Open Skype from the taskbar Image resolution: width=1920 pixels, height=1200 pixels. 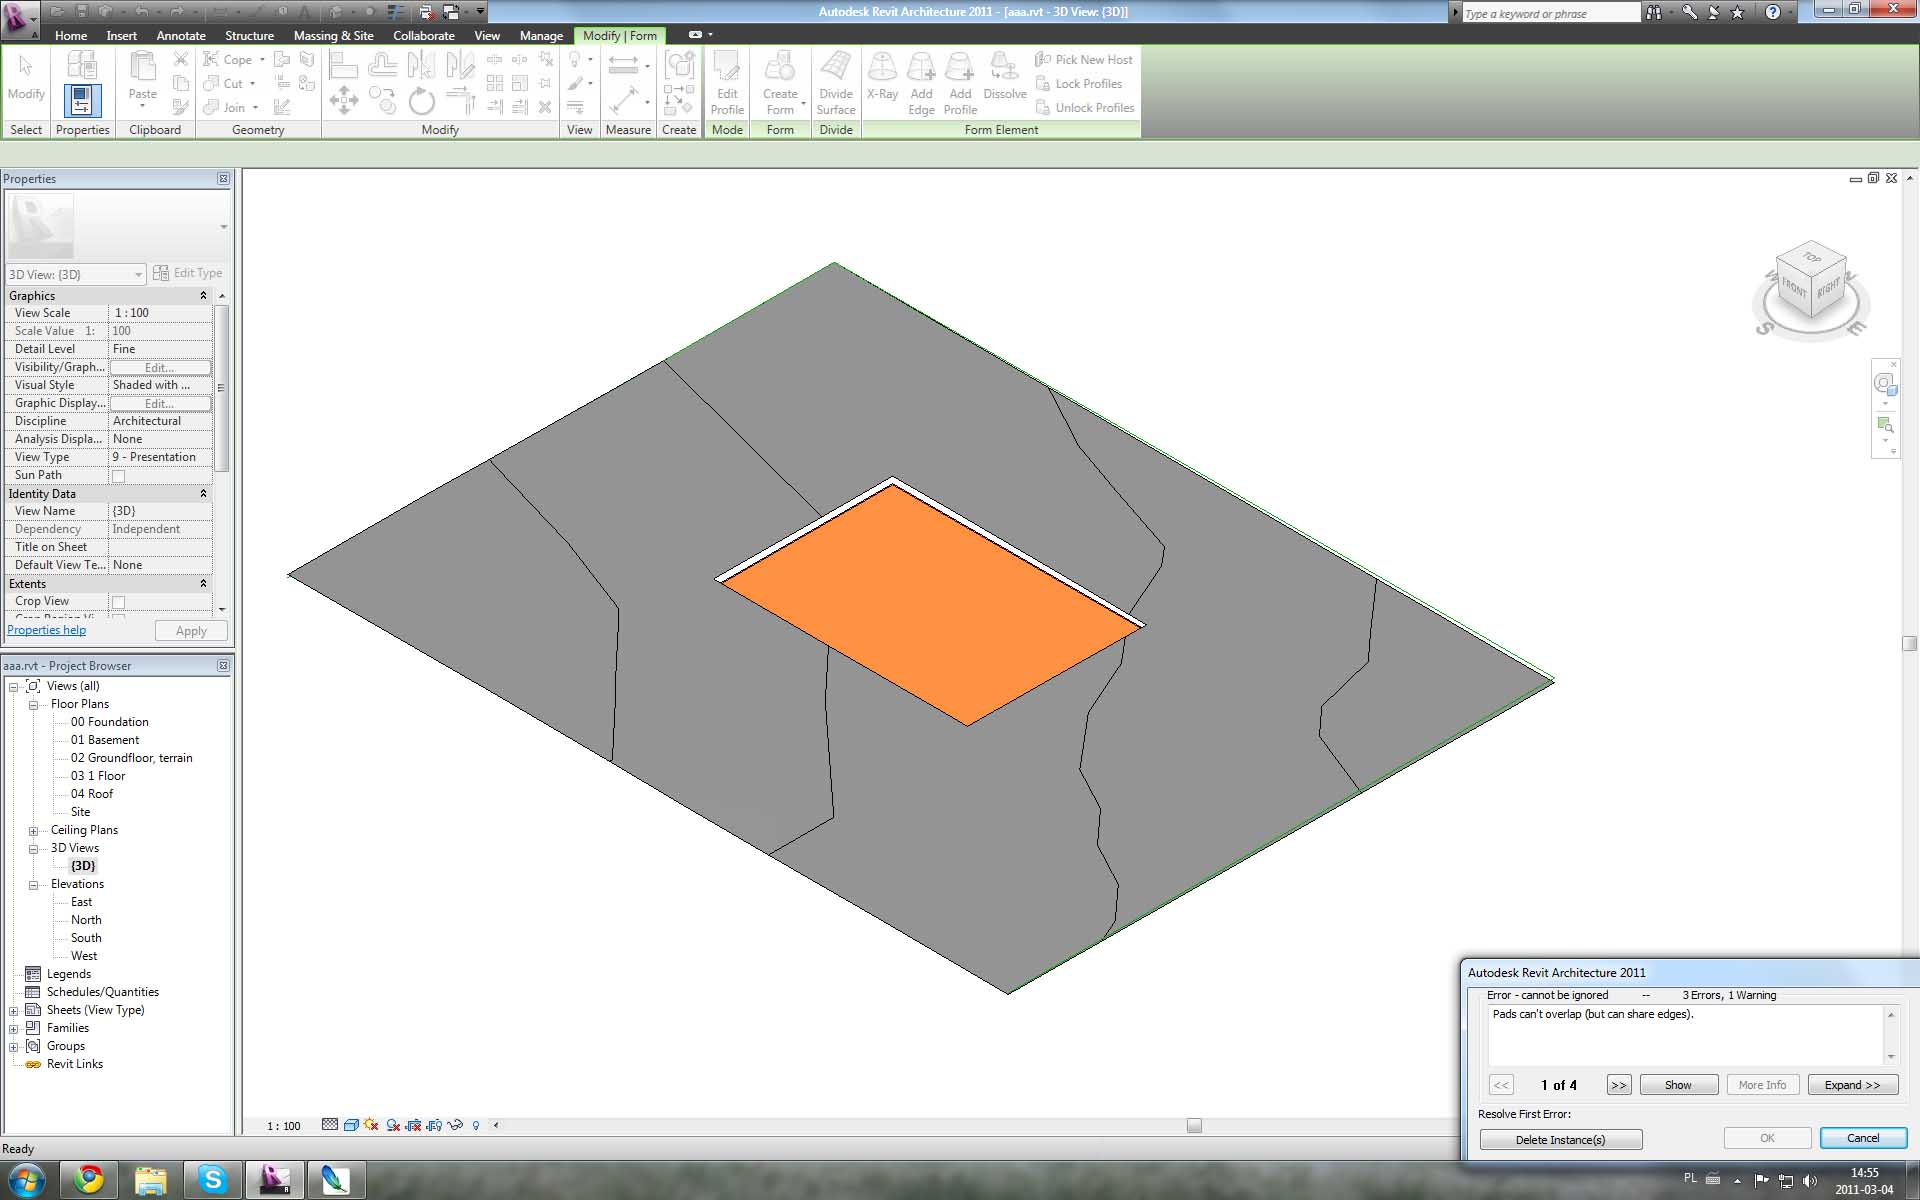coord(213,1180)
